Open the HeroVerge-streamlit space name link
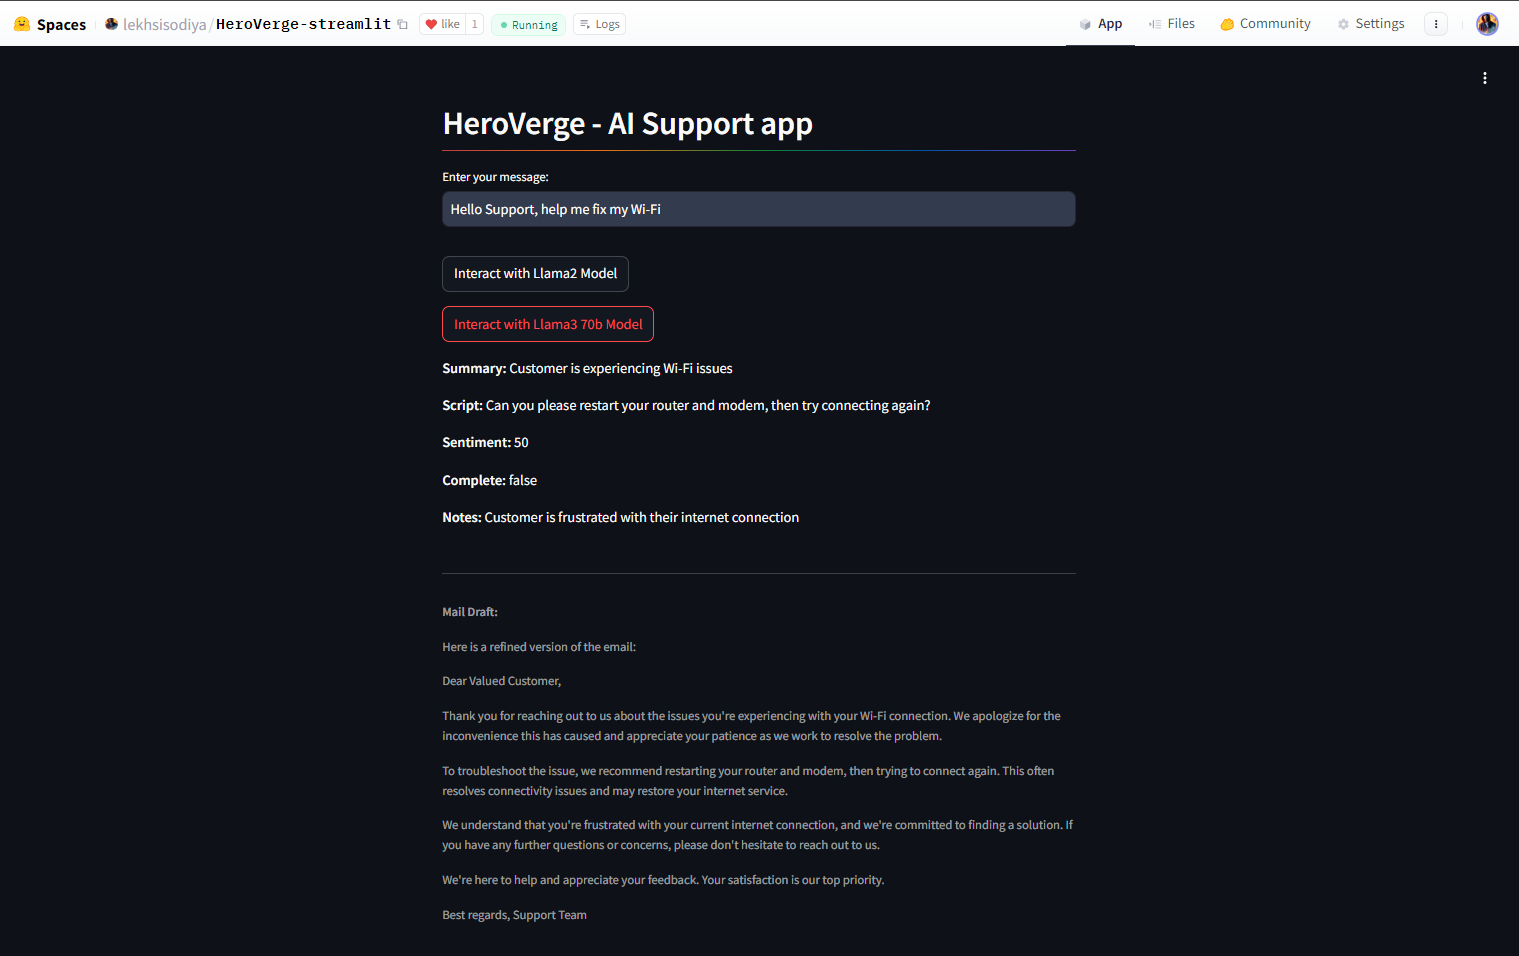 click(x=303, y=24)
